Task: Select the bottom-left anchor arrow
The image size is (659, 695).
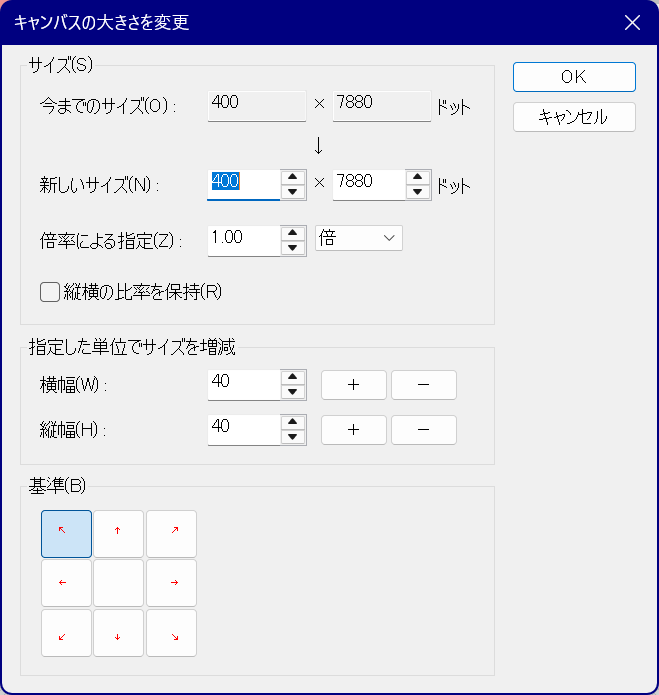Action: 66,633
